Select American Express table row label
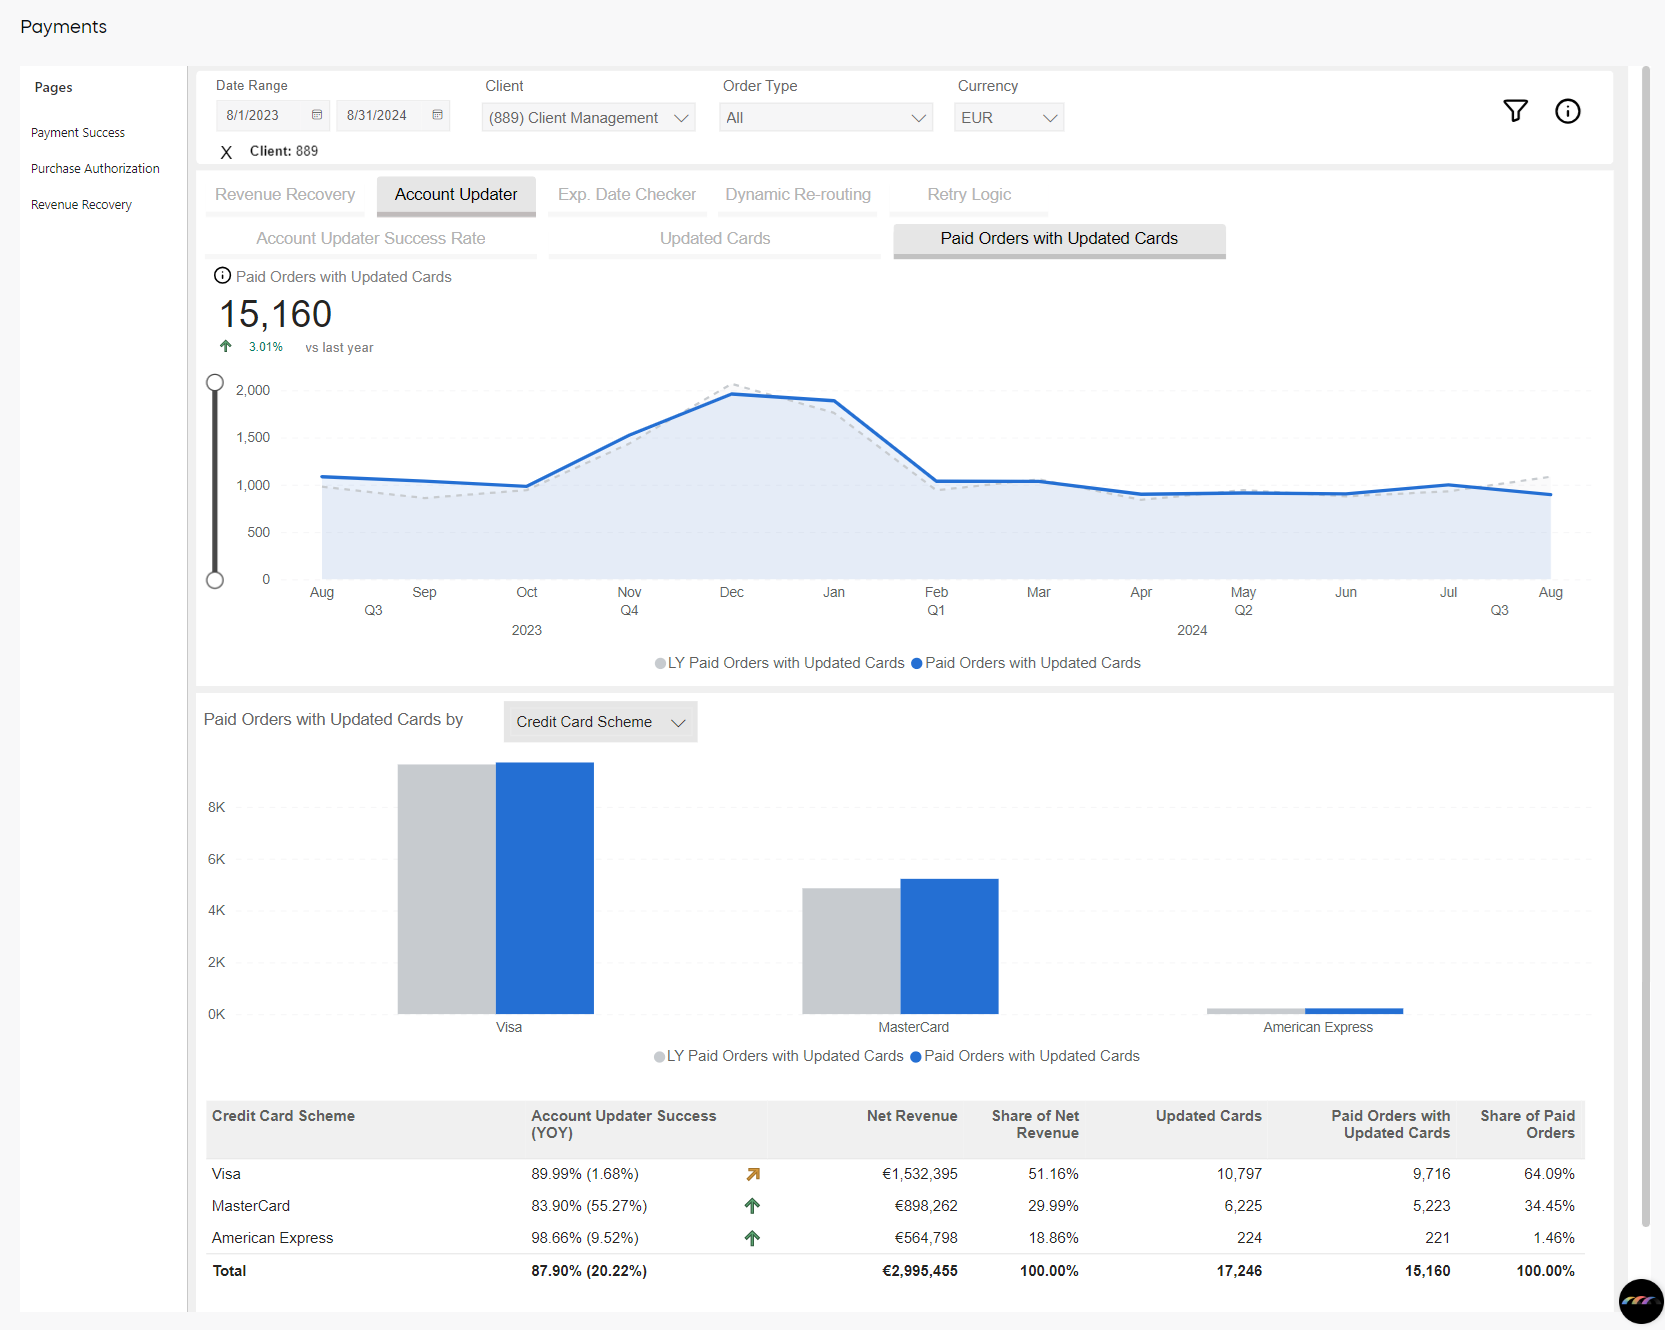1665x1330 pixels. tap(272, 1238)
